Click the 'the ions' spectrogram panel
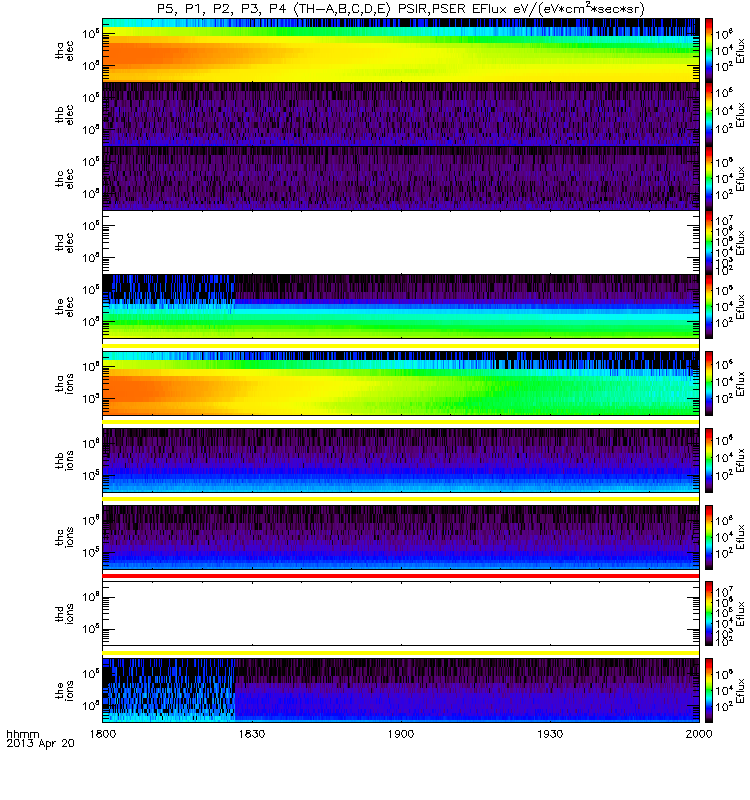Image resolution: width=750 pixels, height=800 pixels. [x=401, y=690]
